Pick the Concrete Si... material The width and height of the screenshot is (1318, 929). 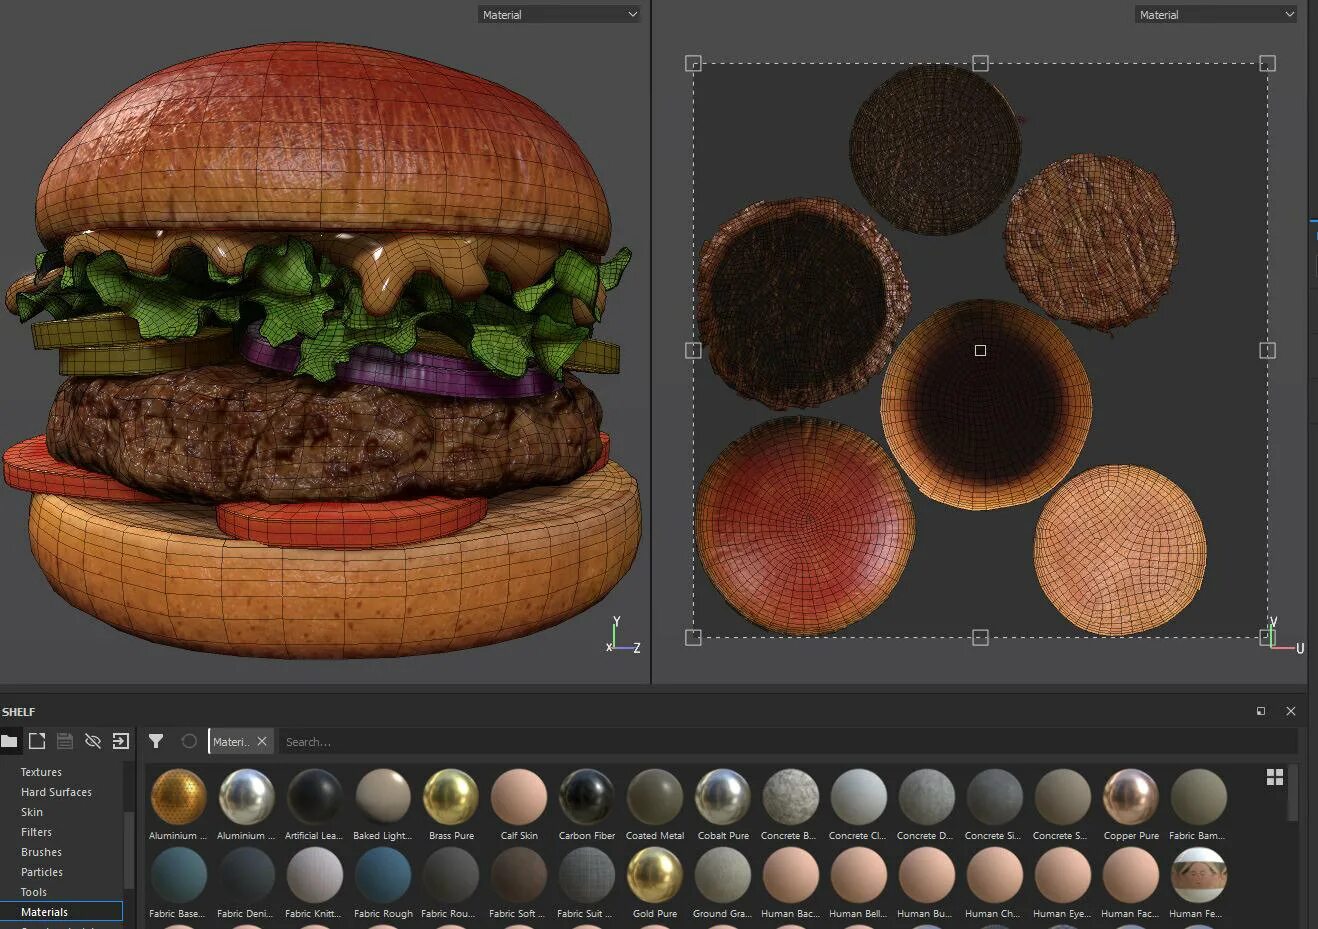(995, 797)
